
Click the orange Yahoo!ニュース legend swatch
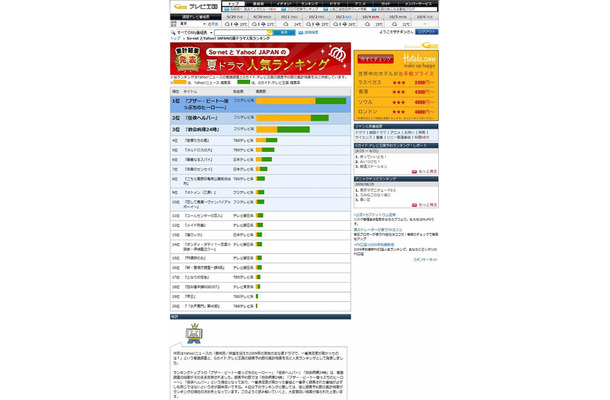point(180,82)
